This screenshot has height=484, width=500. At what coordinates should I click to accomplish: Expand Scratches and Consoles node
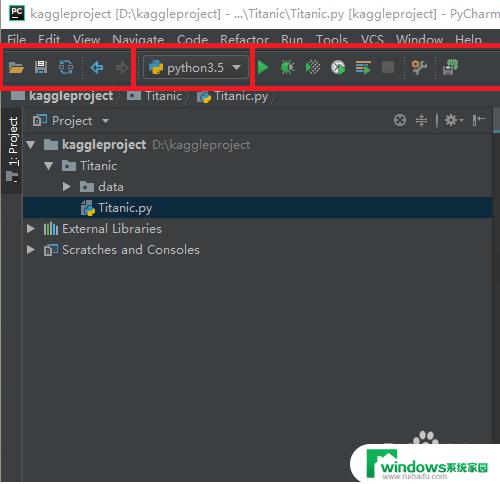click(30, 250)
